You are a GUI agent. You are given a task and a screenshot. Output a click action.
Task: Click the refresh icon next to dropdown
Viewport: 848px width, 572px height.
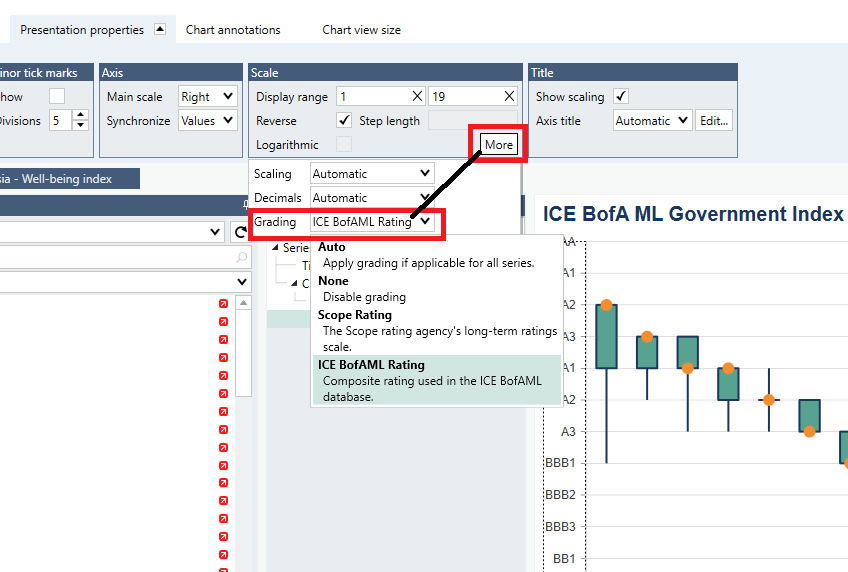click(x=240, y=232)
